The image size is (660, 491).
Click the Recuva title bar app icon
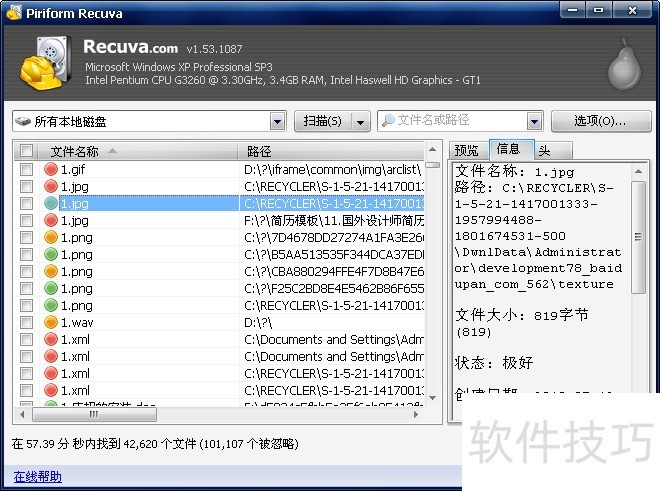13,13
